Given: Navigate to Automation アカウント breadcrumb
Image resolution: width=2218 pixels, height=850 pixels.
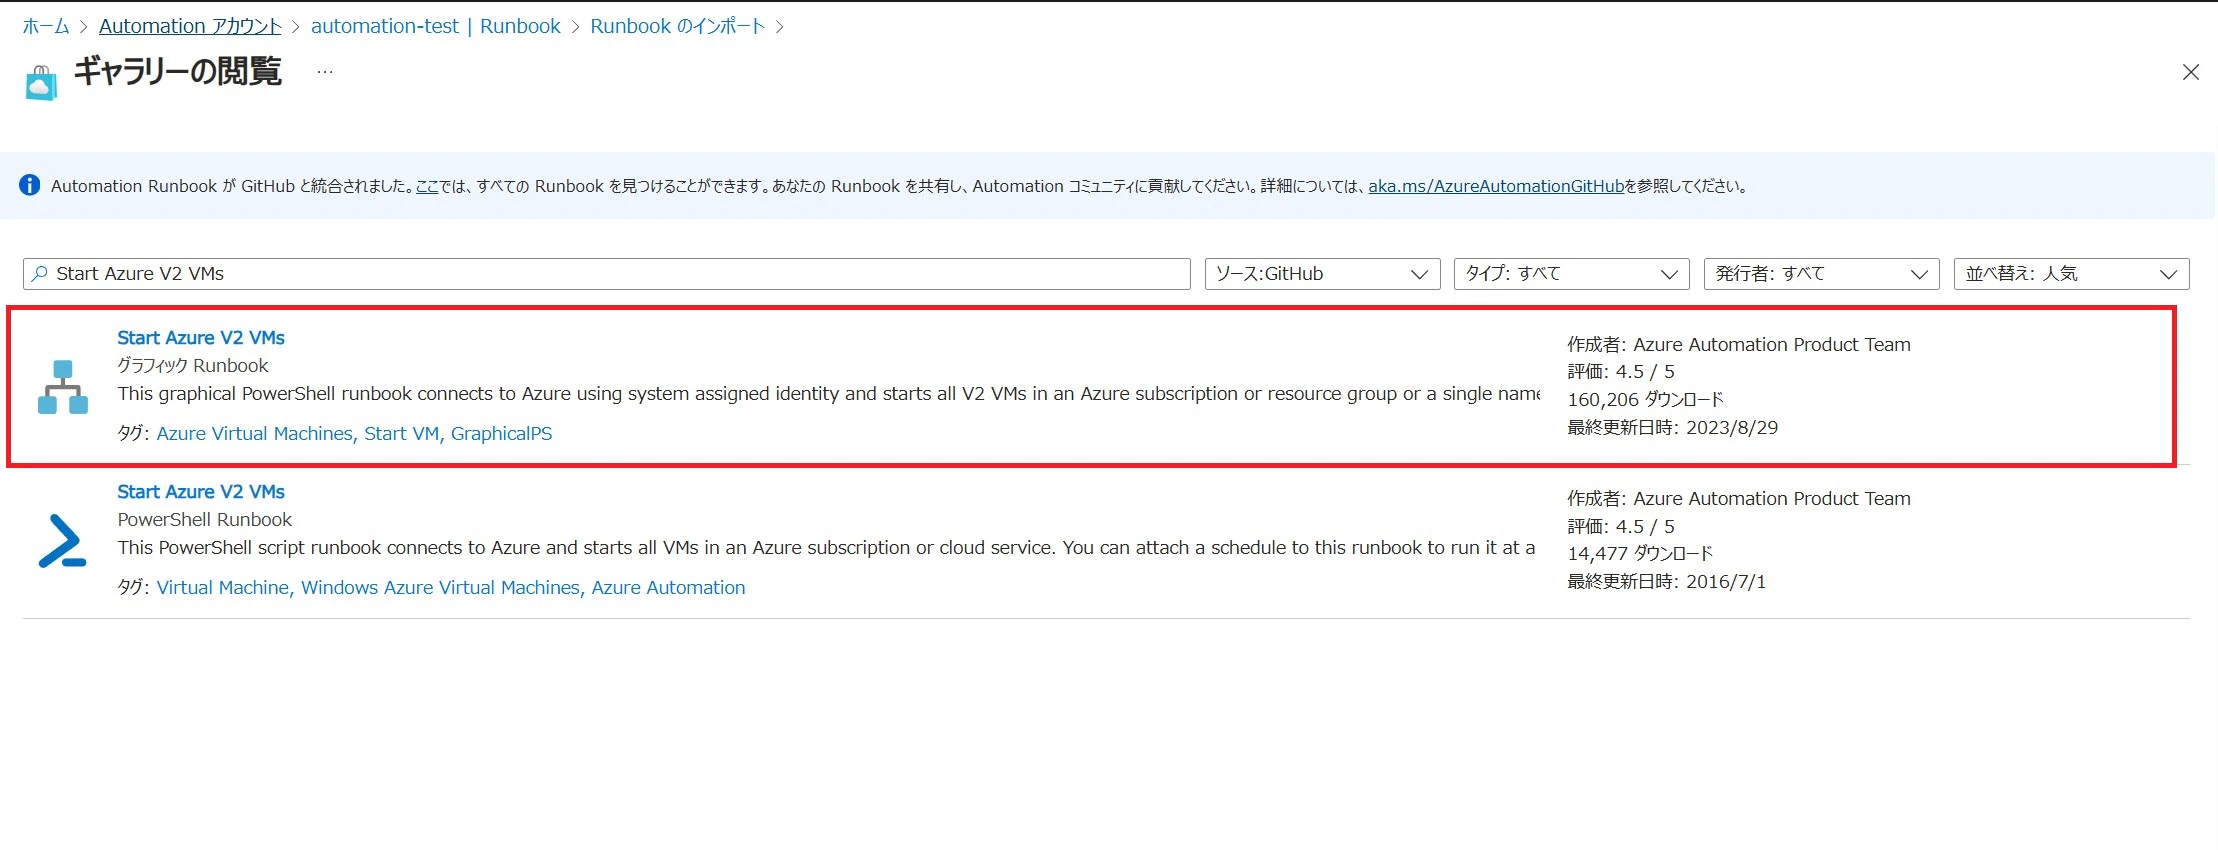Looking at the screenshot, I should 190,26.
